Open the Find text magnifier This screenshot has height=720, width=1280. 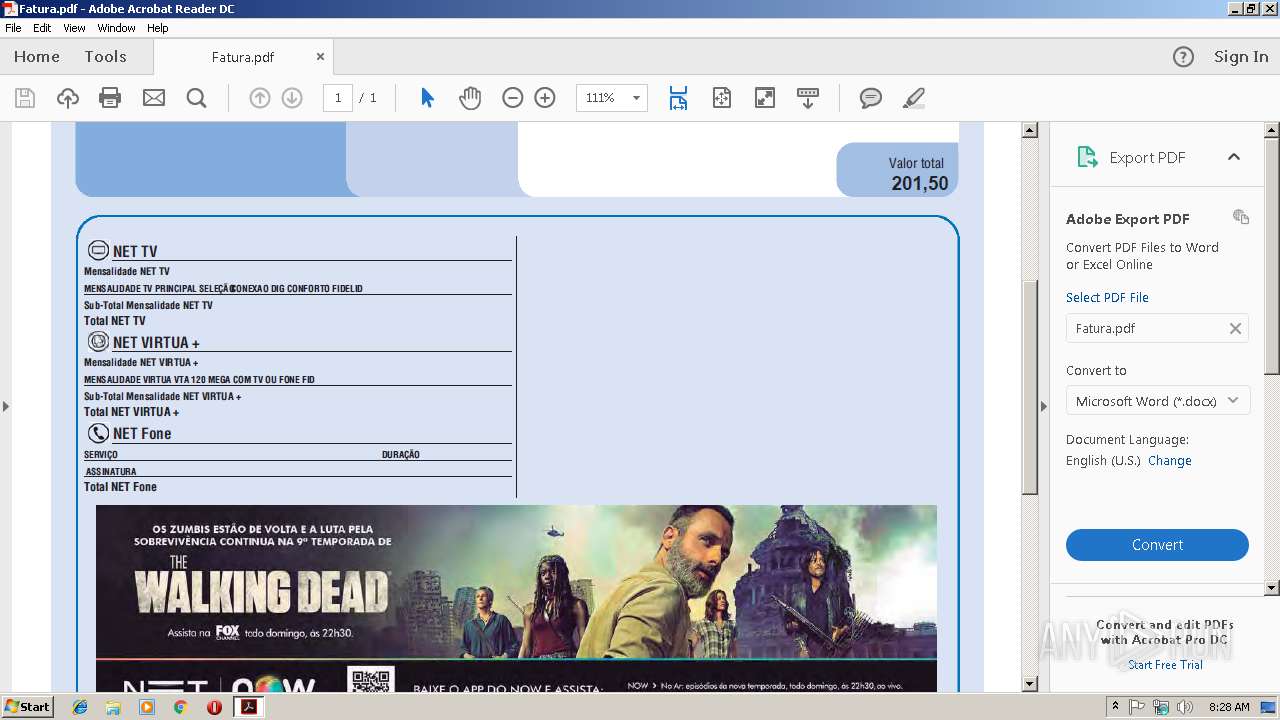(x=196, y=98)
